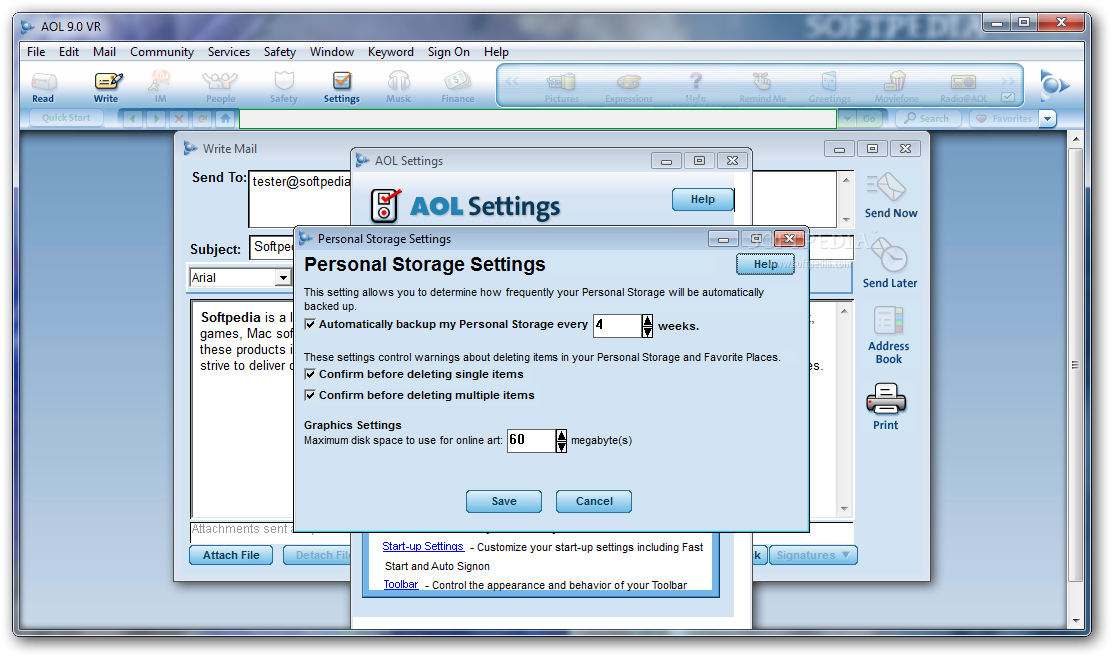1112x657 pixels.
Task: Increase the backup weeks value
Action: tap(647, 321)
